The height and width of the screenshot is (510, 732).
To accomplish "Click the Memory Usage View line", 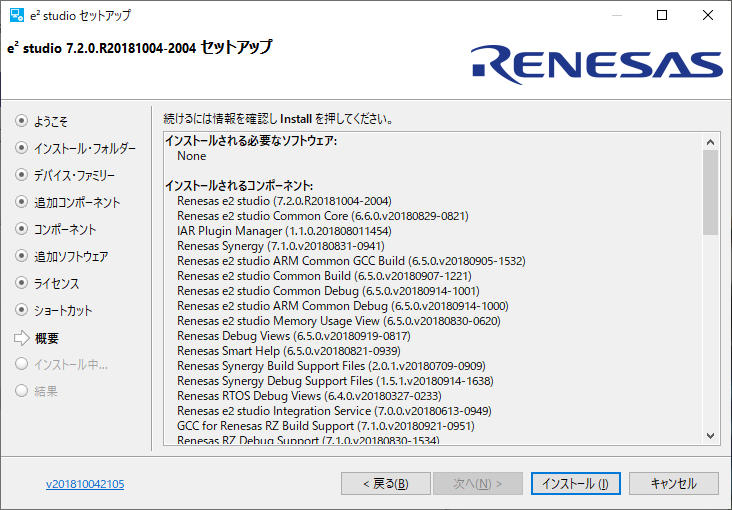I will pyautogui.click(x=339, y=321).
